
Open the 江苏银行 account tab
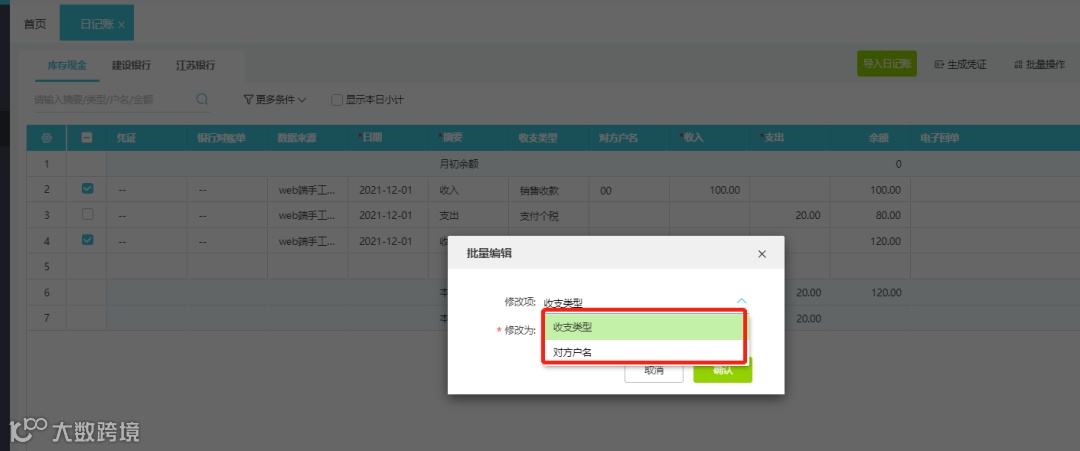pyautogui.click(x=196, y=65)
